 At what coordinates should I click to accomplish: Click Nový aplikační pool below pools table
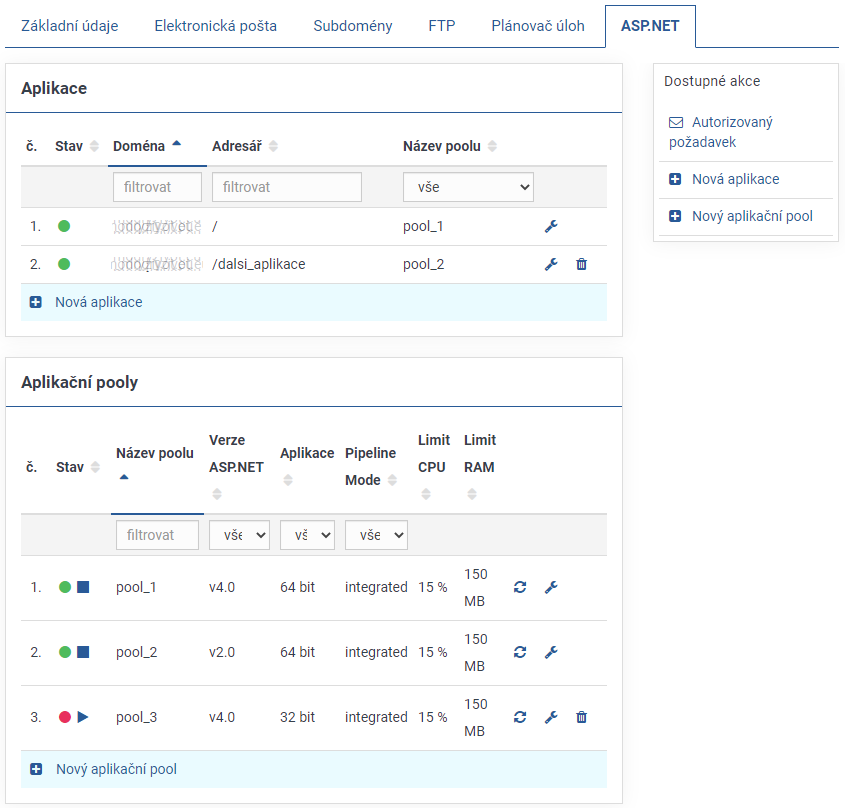115,769
